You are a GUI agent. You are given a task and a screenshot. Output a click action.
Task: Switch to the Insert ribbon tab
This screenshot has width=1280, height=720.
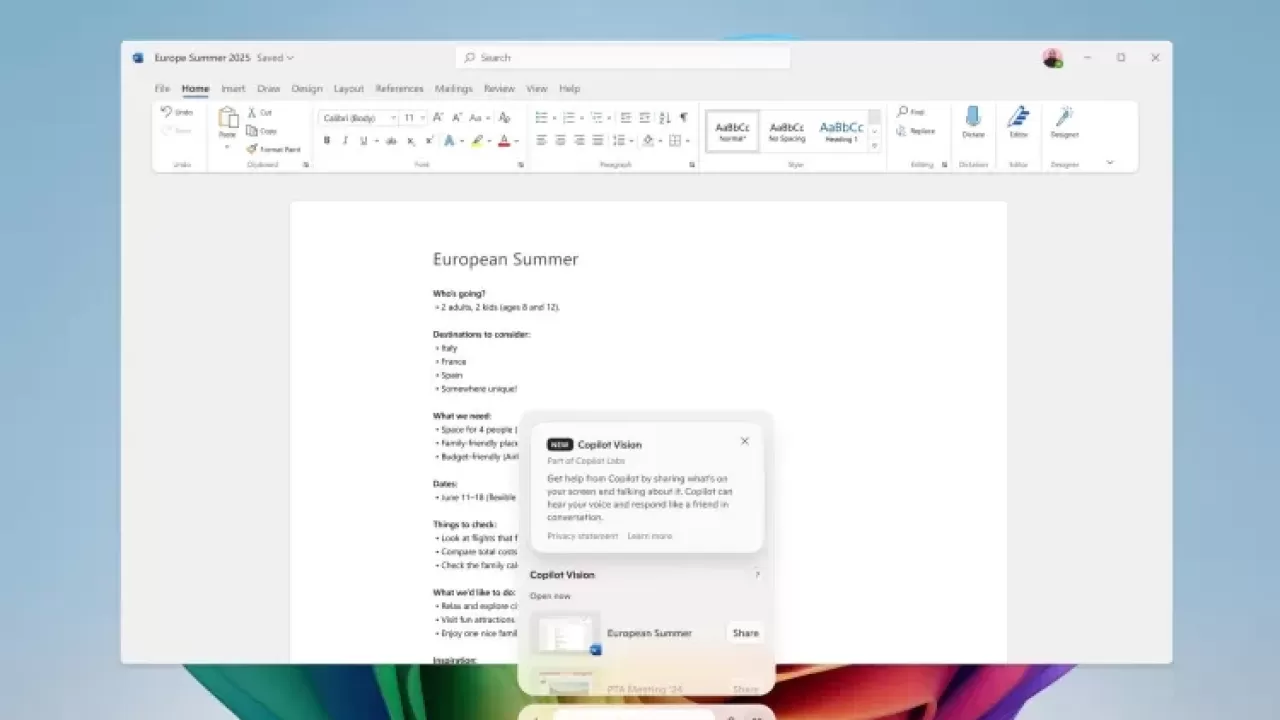tap(233, 88)
